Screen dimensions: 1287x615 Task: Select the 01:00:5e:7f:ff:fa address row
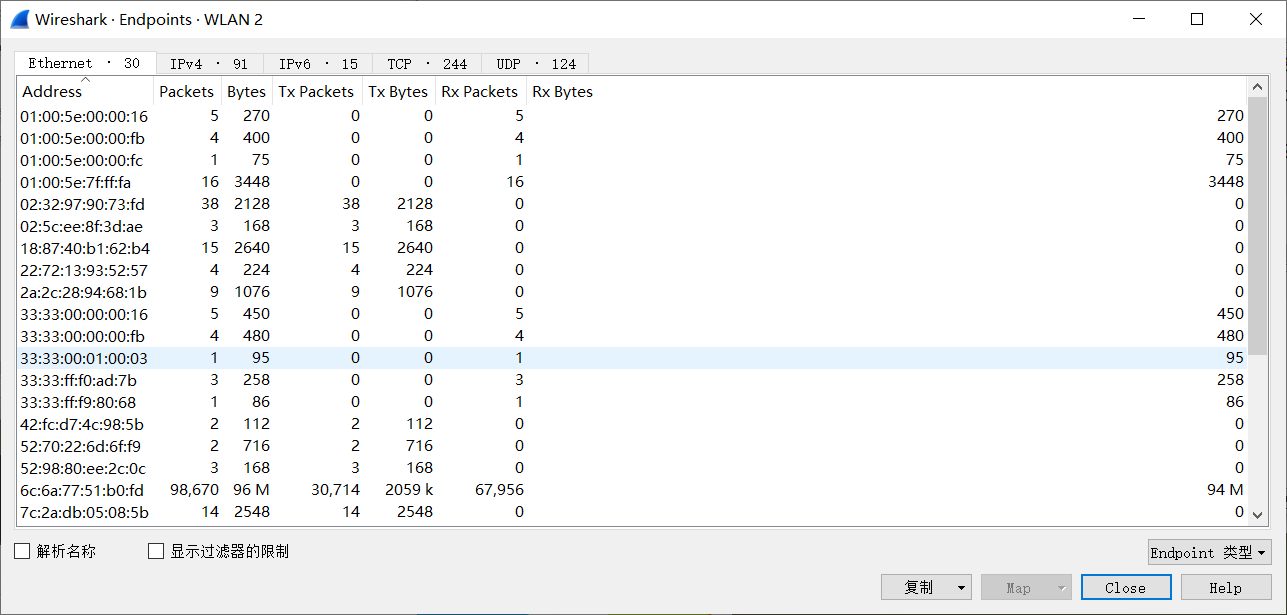tap(76, 182)
